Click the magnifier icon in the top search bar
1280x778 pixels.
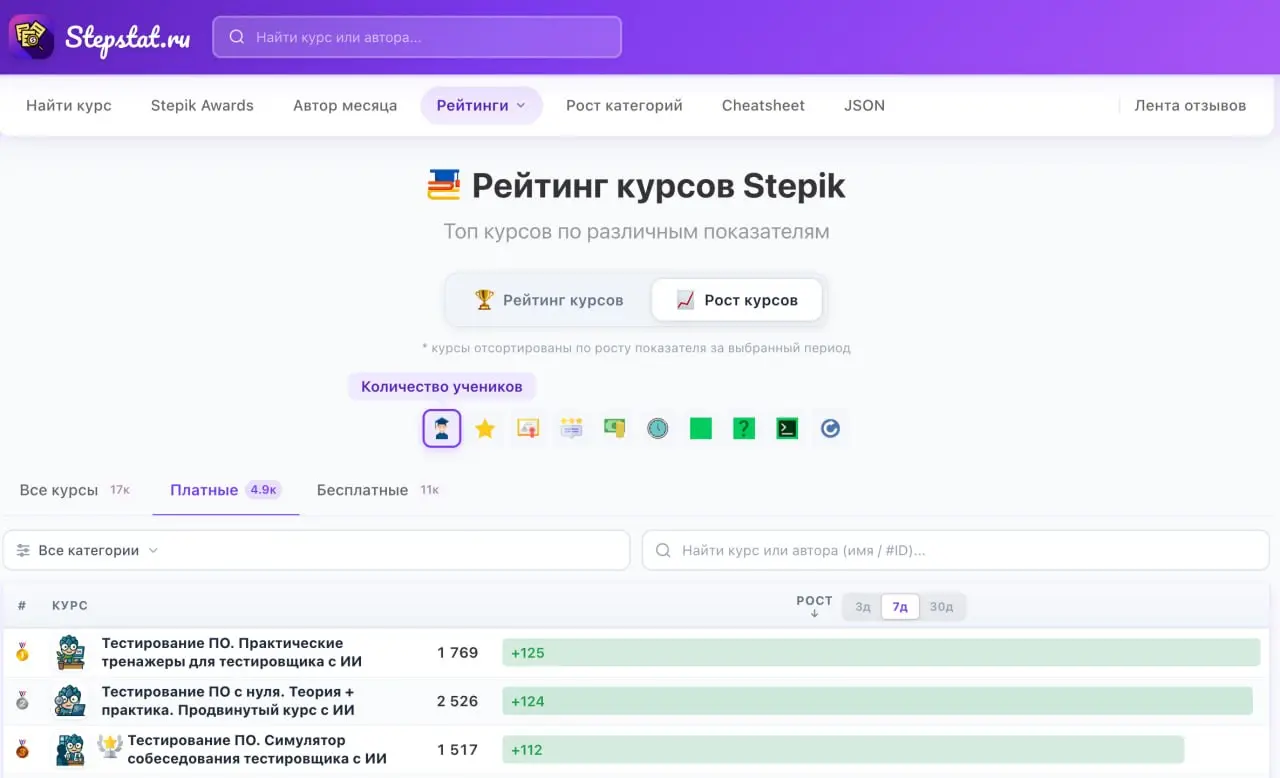coord(237,37)
